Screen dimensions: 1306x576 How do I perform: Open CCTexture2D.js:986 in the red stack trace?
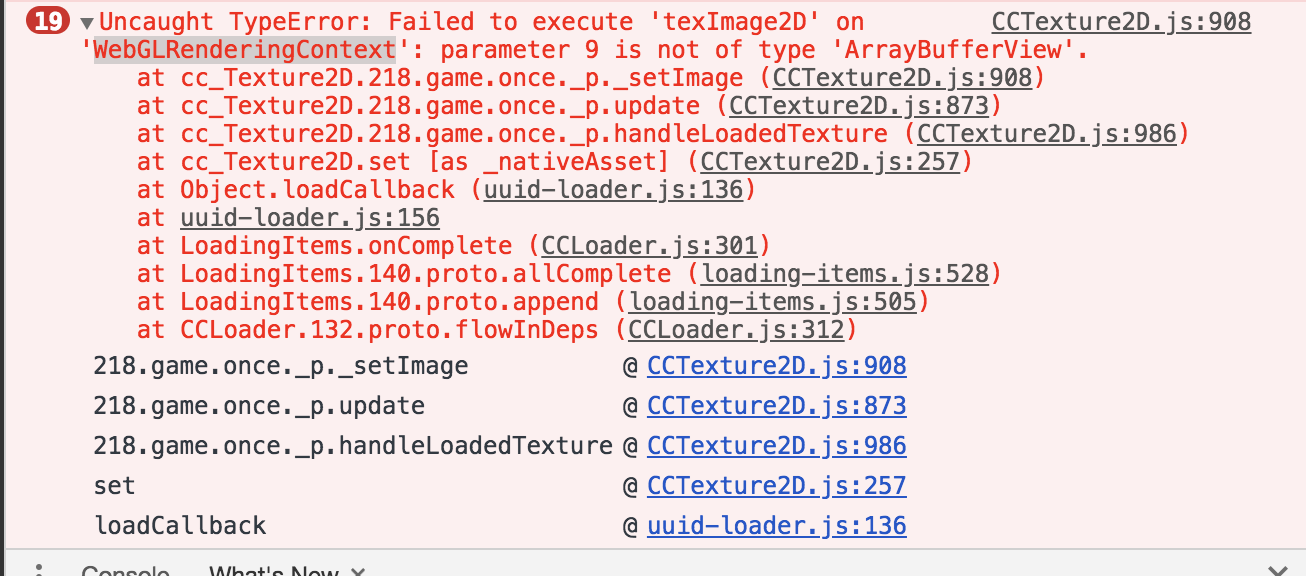tap(1046, 134)
